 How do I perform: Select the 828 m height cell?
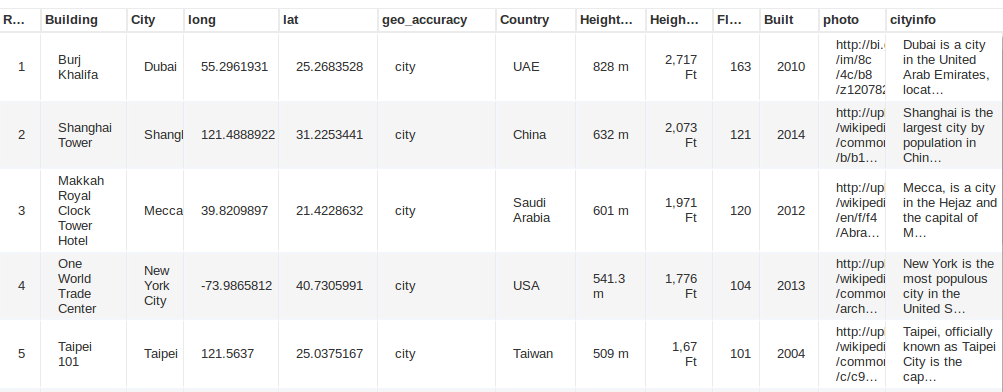pos(611,67)
